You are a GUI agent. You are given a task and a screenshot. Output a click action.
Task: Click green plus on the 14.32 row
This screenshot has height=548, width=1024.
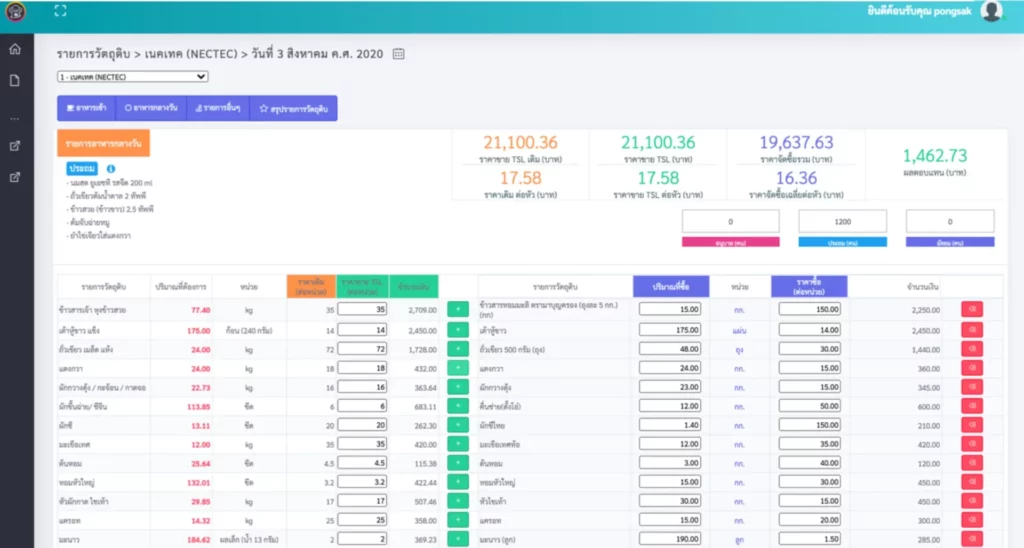pyautogui.click(x=458, y=520)
